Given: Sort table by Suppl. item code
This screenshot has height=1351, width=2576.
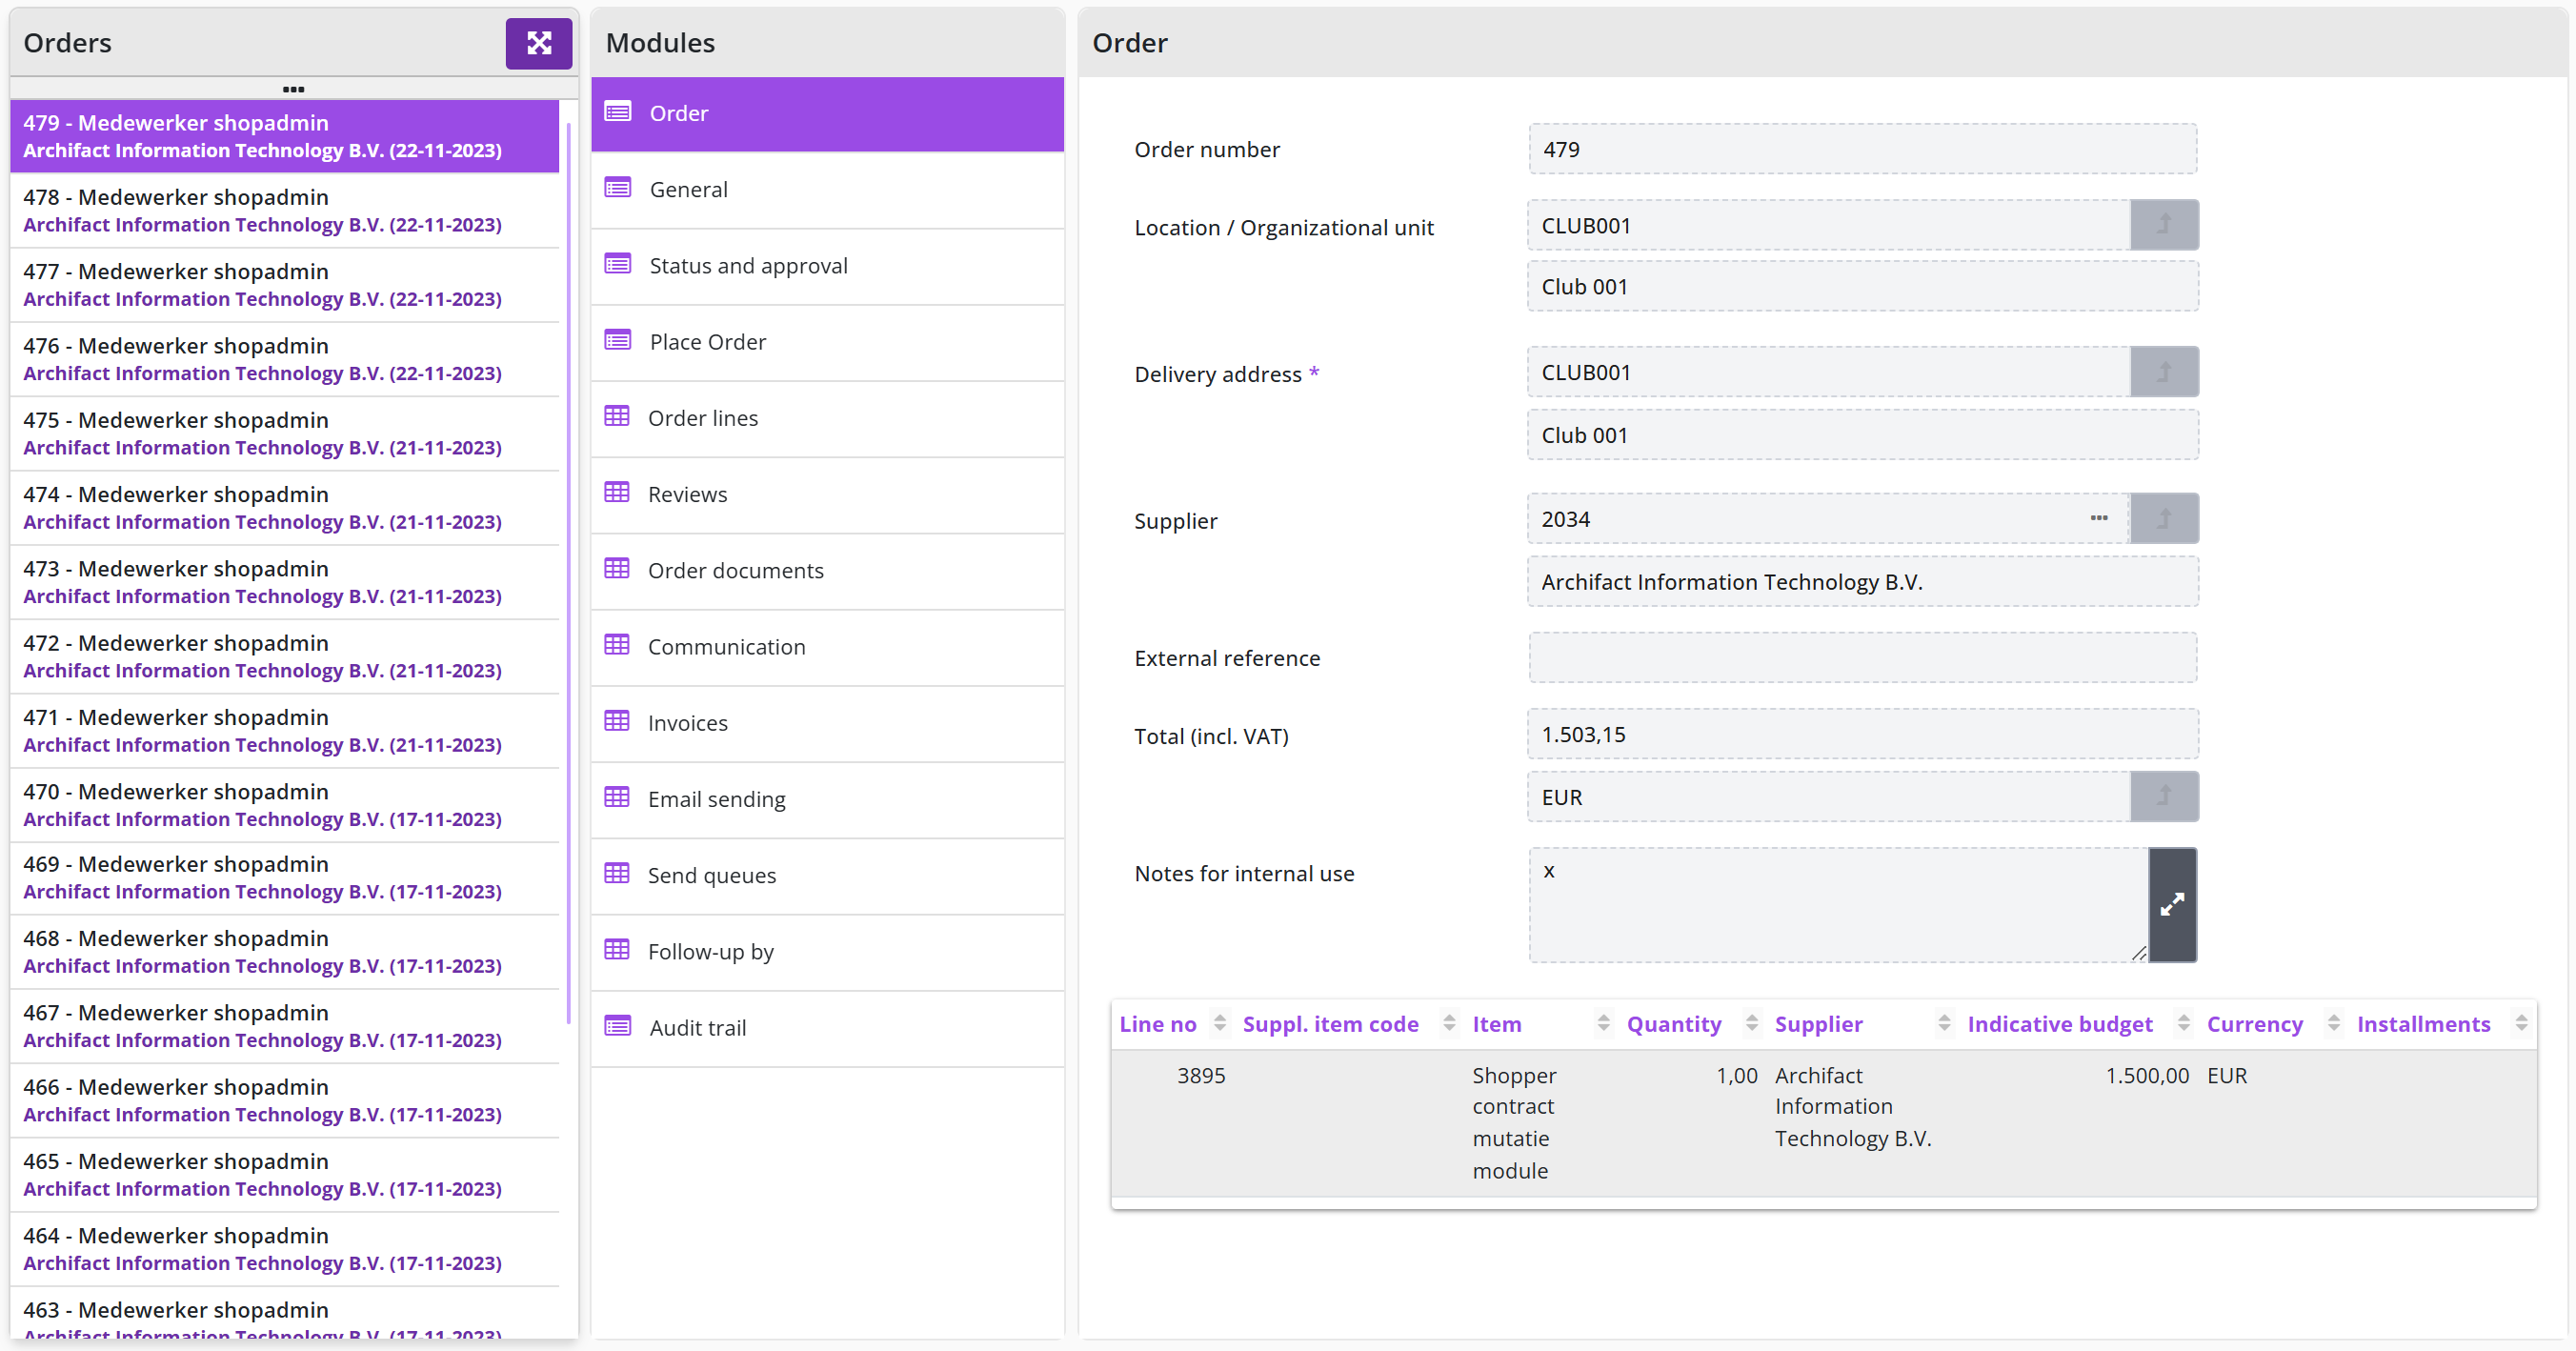Looking at the screenshot, I should [1449, 1023].
